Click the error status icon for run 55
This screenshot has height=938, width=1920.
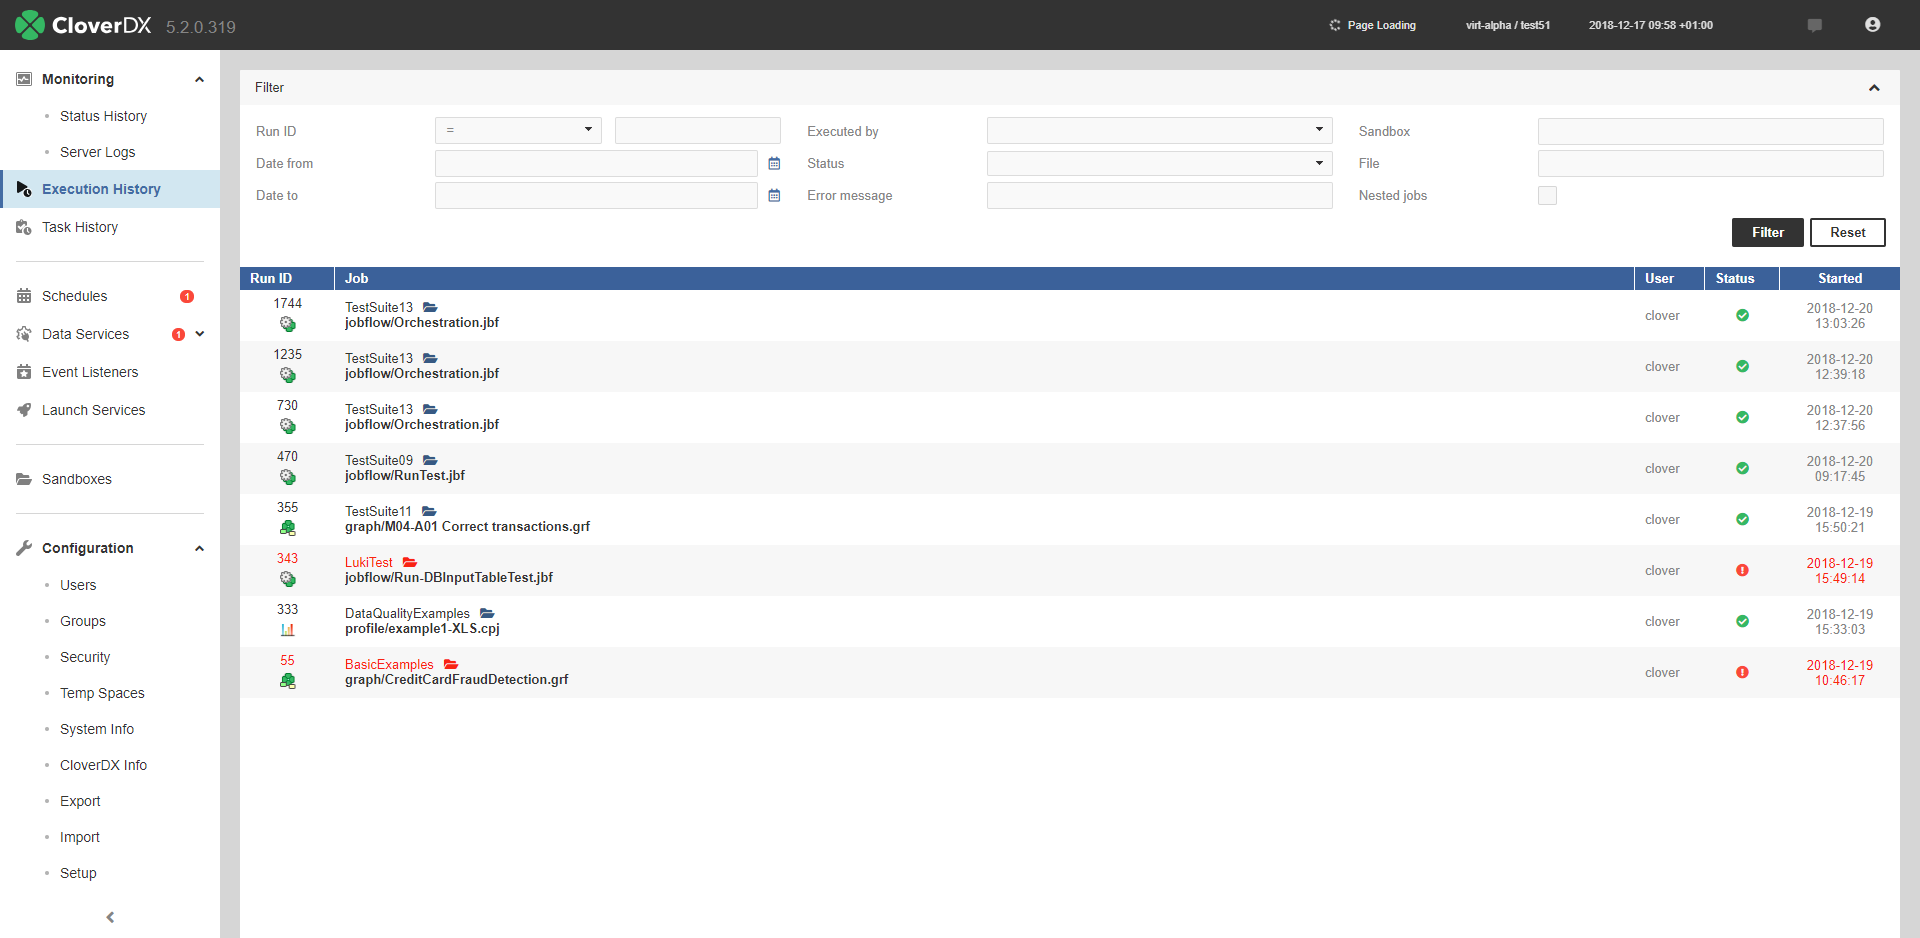pos(1742,672)
